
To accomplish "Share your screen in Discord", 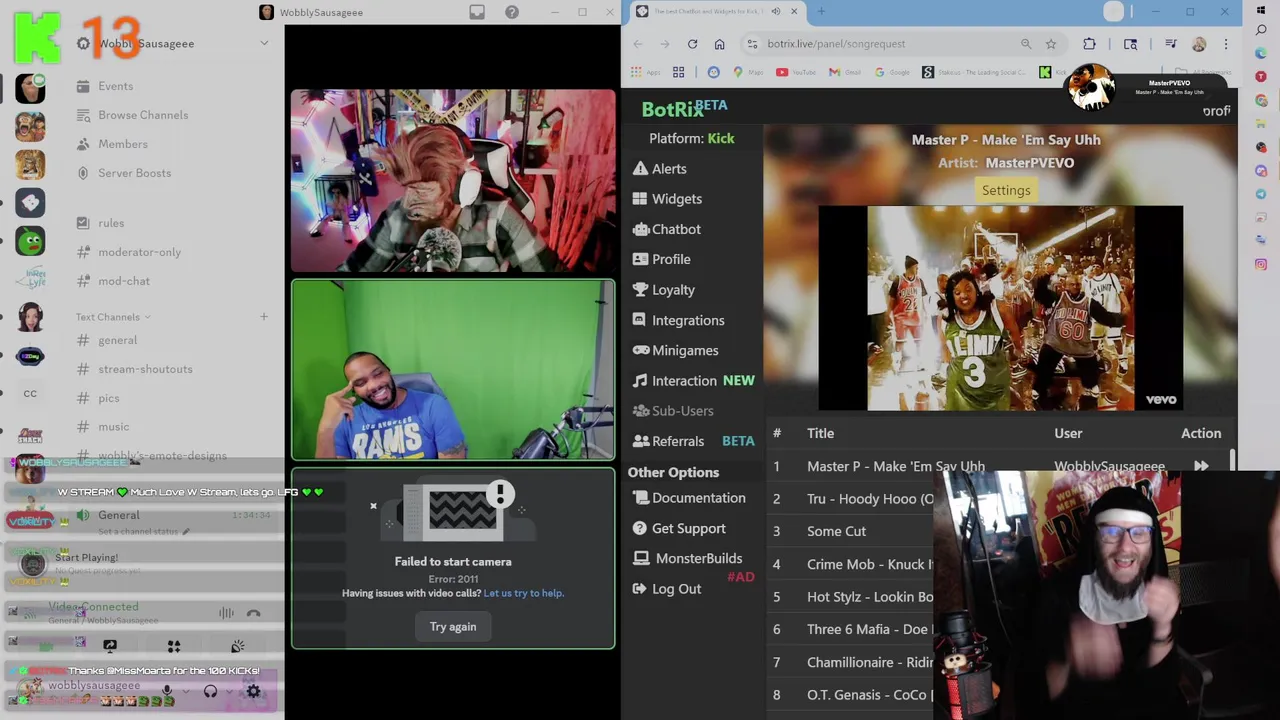I will (110, 647).
